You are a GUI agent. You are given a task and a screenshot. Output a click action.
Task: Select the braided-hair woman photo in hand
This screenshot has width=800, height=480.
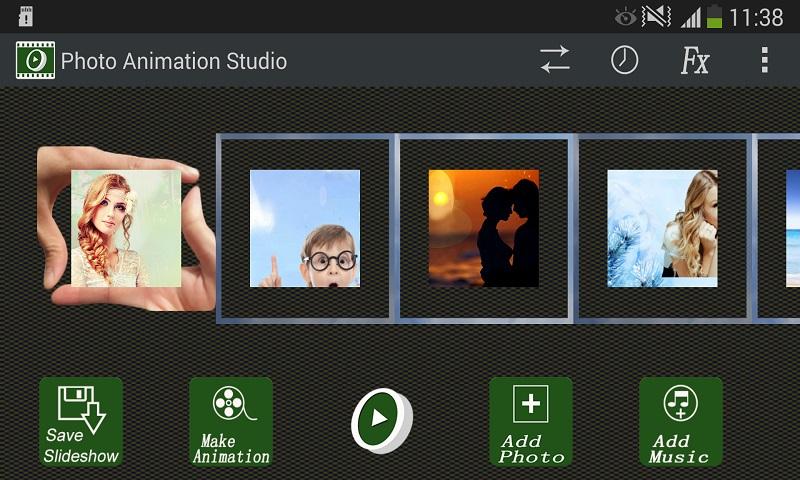(126, 229)
